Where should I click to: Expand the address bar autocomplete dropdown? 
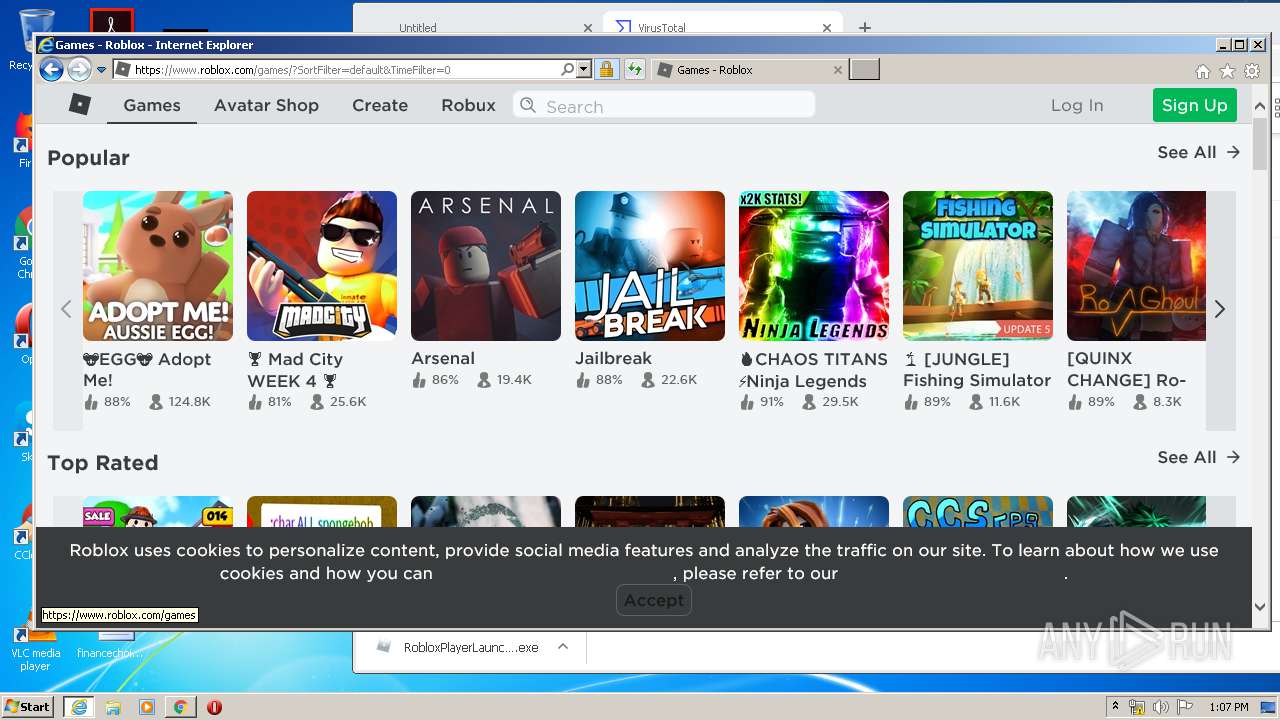[584, 70]
